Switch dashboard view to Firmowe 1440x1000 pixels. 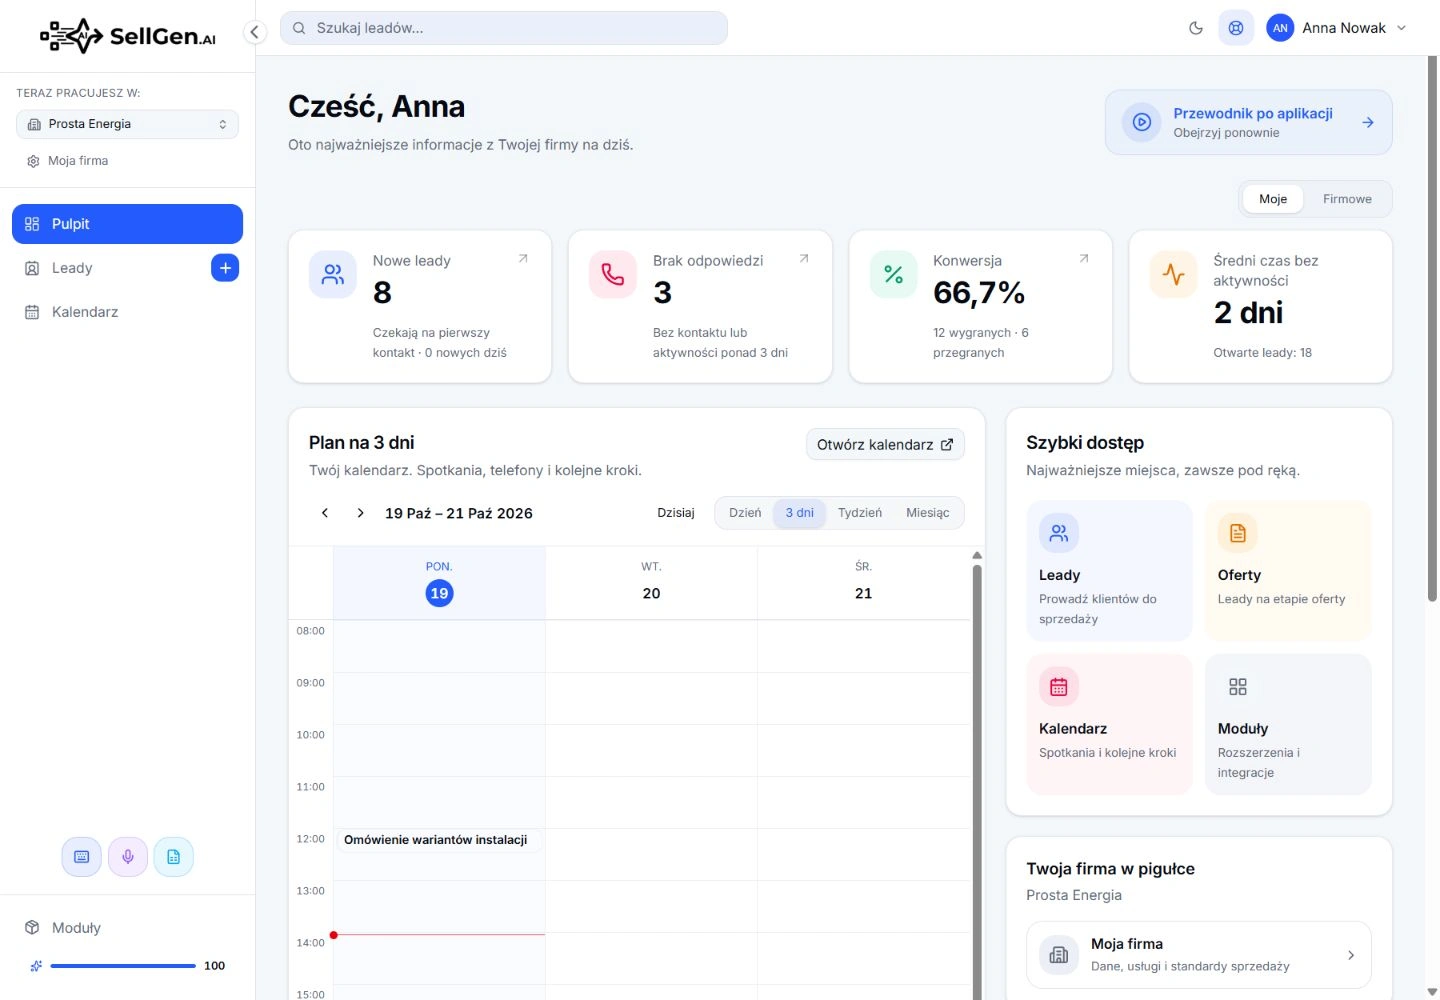coord(1347,199)
